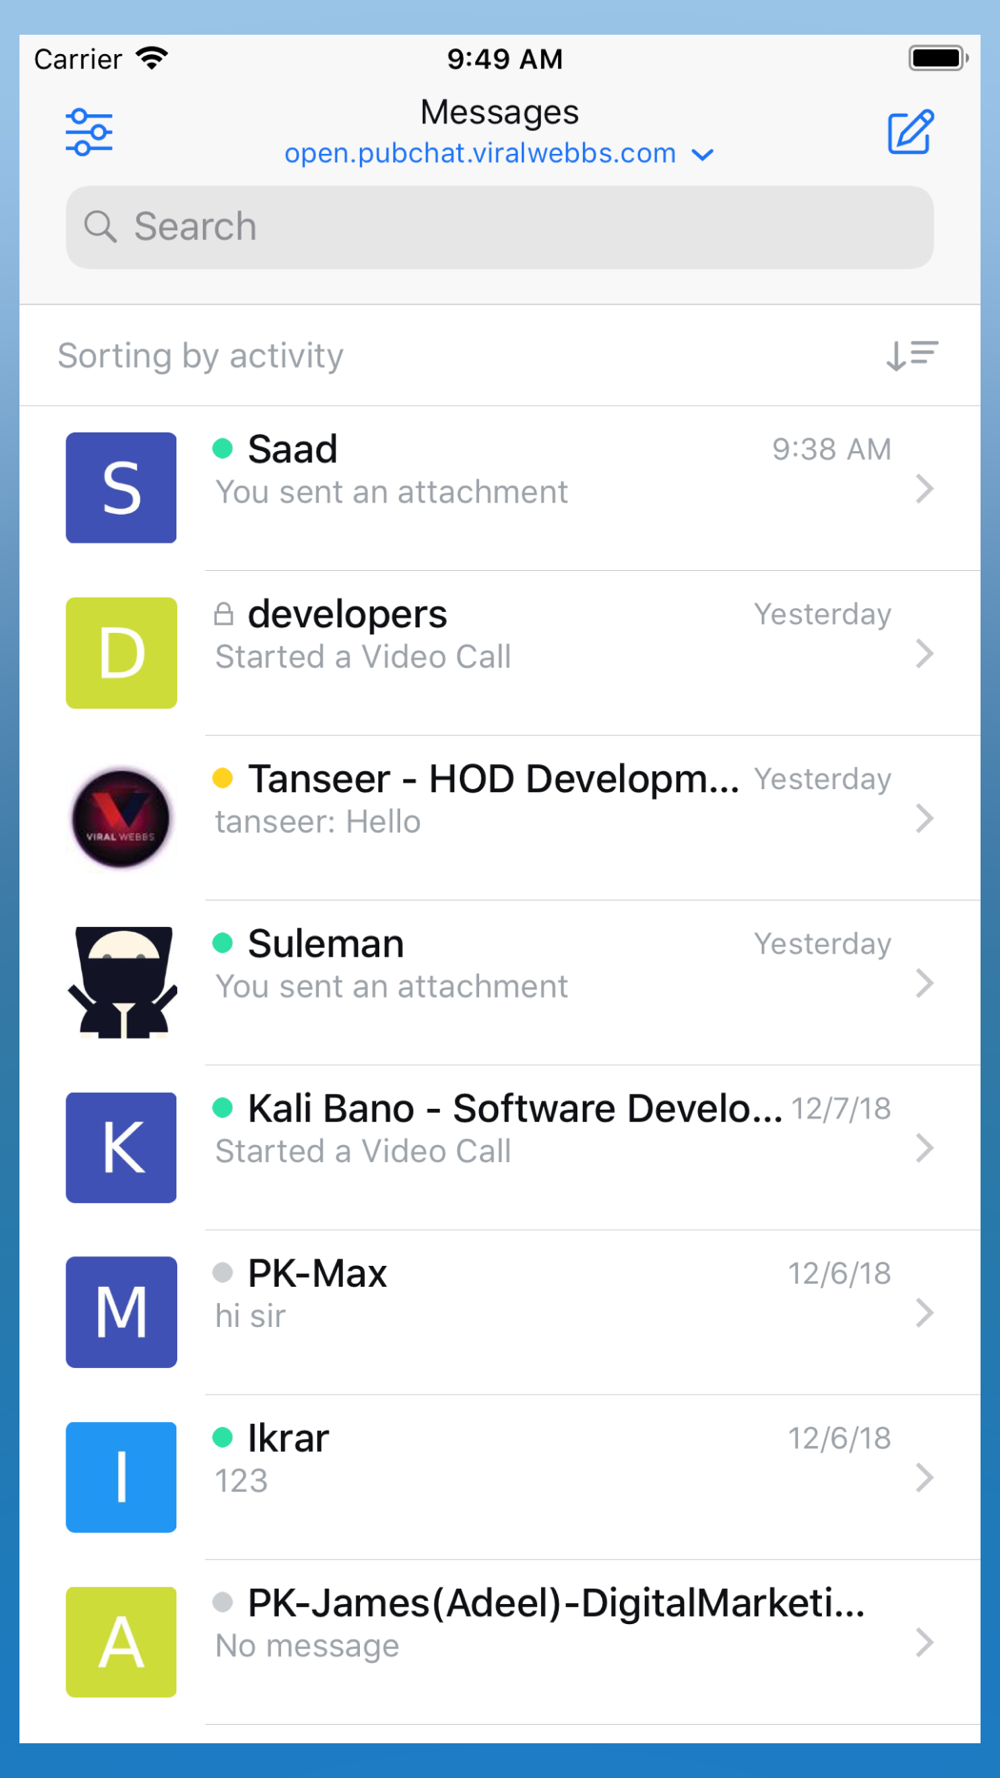Toggle sort order icon beside Sorting by activity
The width and height of the screenshot is (1000, 1778).
(912, 355)
